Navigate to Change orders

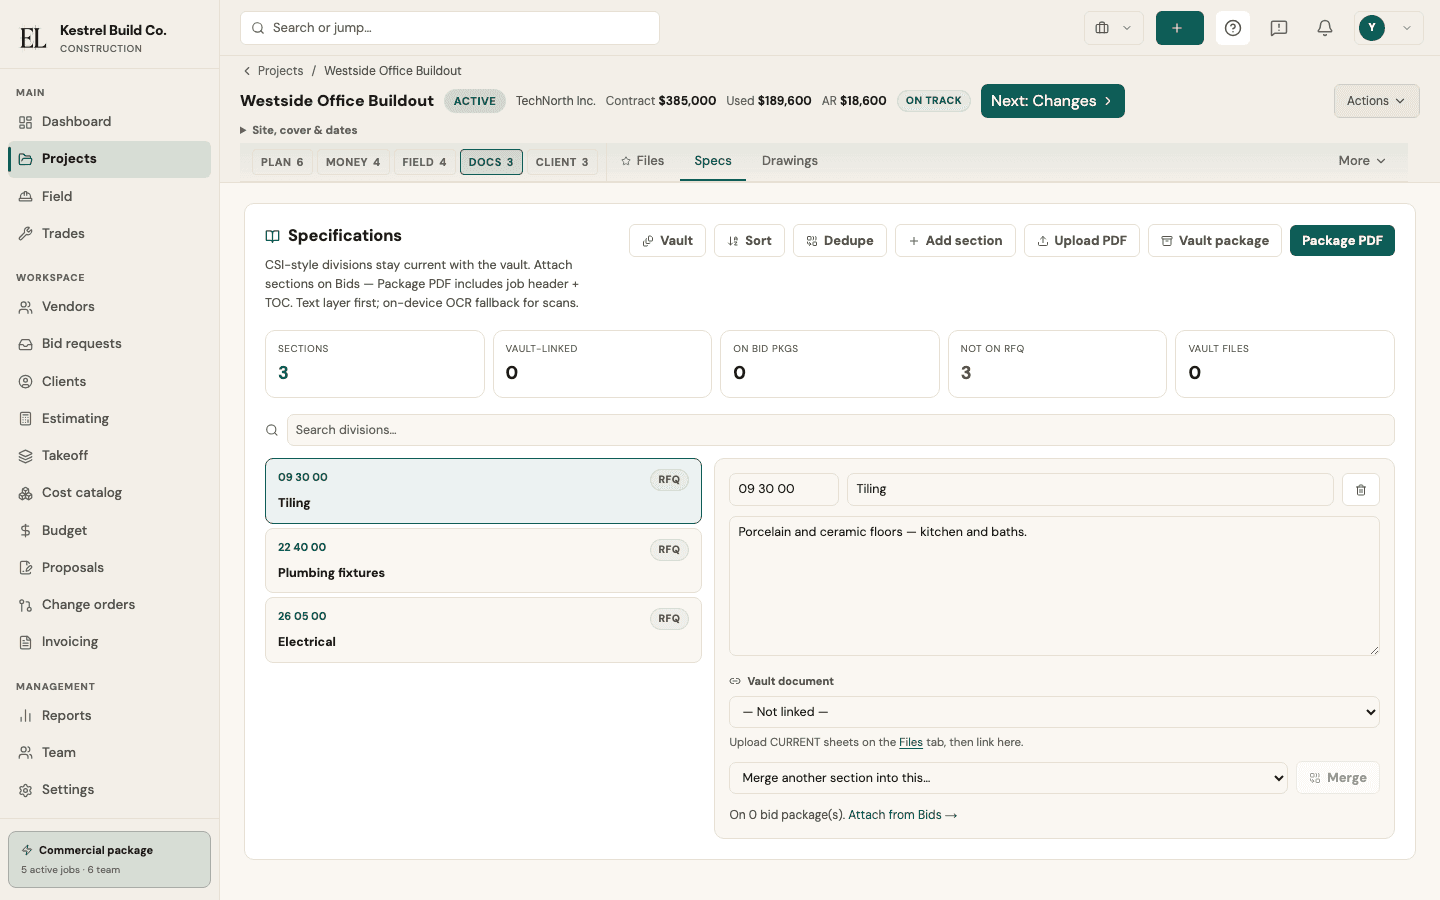pyautogui.click(x=110, y=605)
